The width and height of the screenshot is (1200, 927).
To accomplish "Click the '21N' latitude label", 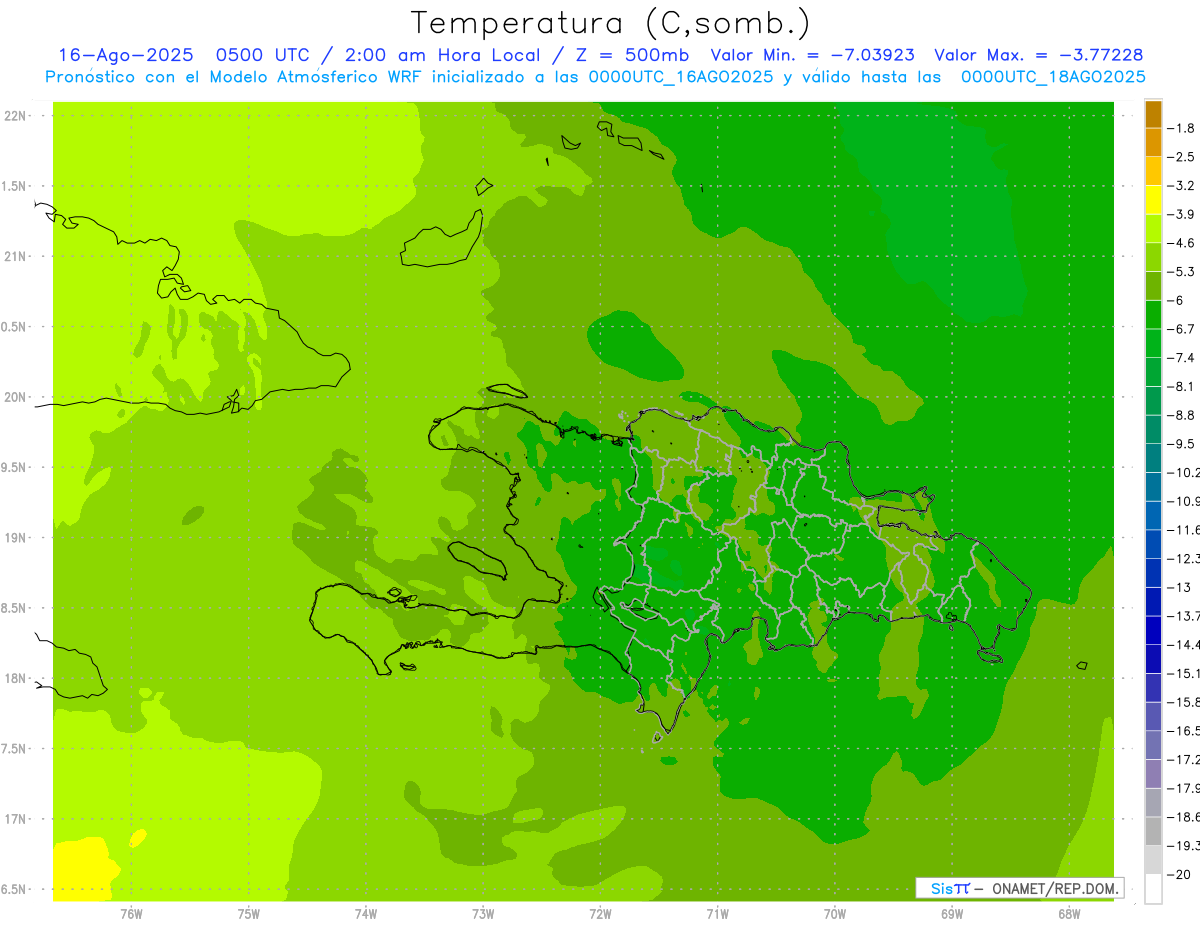I will click(x=15, y=256).
